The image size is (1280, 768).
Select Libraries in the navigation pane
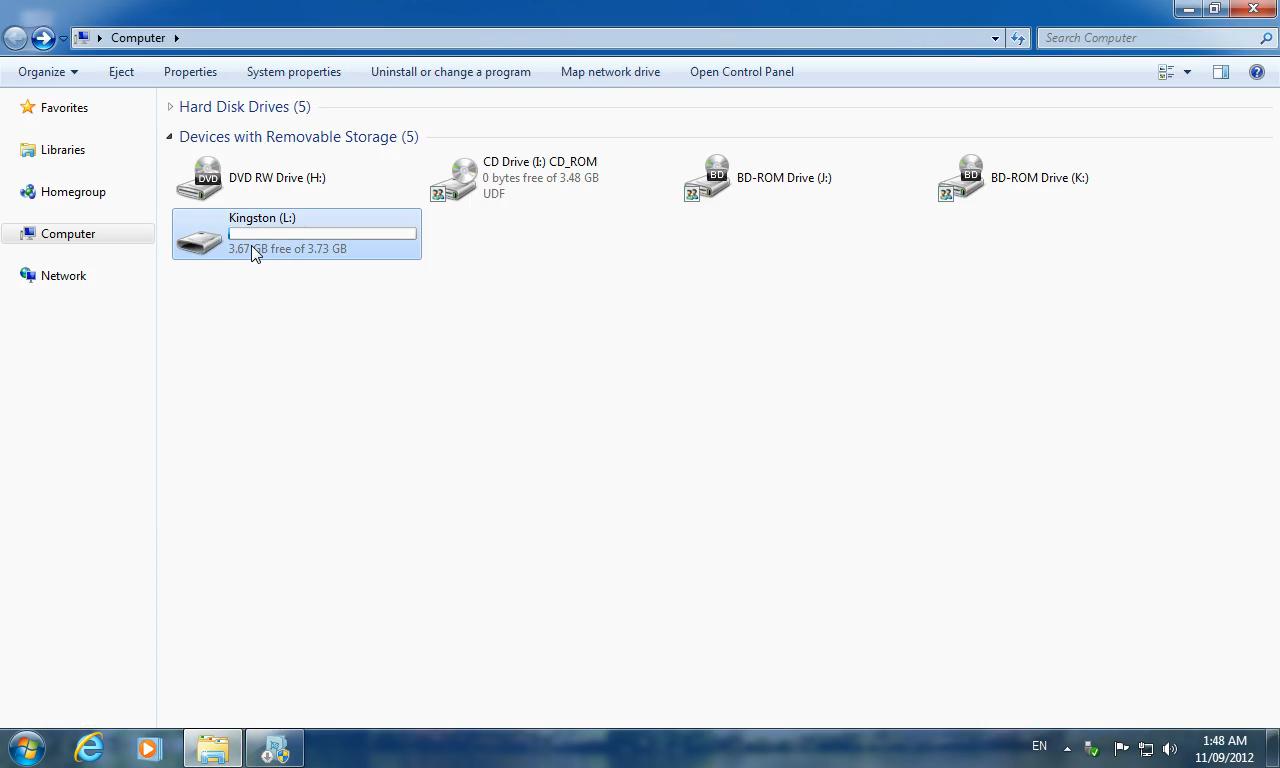63,150
